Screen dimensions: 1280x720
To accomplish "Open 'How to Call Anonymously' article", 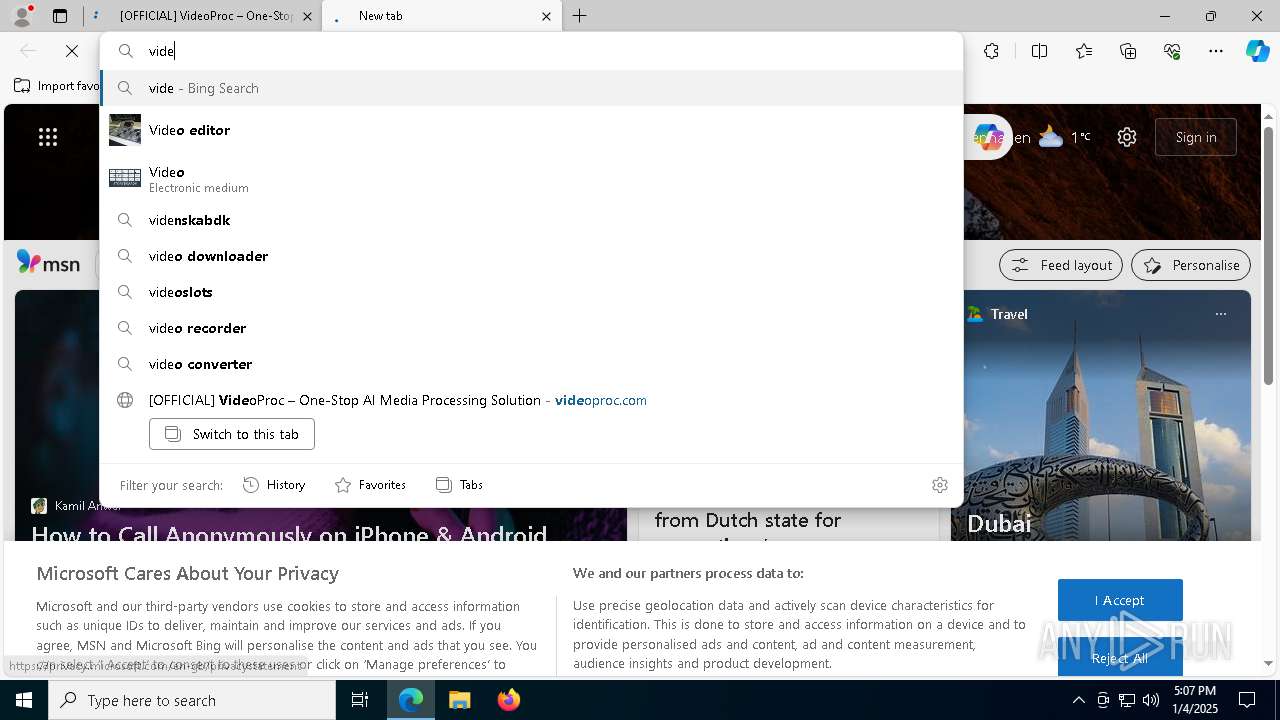I will click(289, 534).
